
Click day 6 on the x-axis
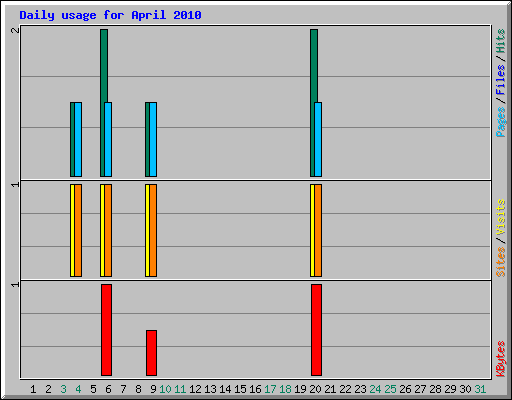pos(108,389)
